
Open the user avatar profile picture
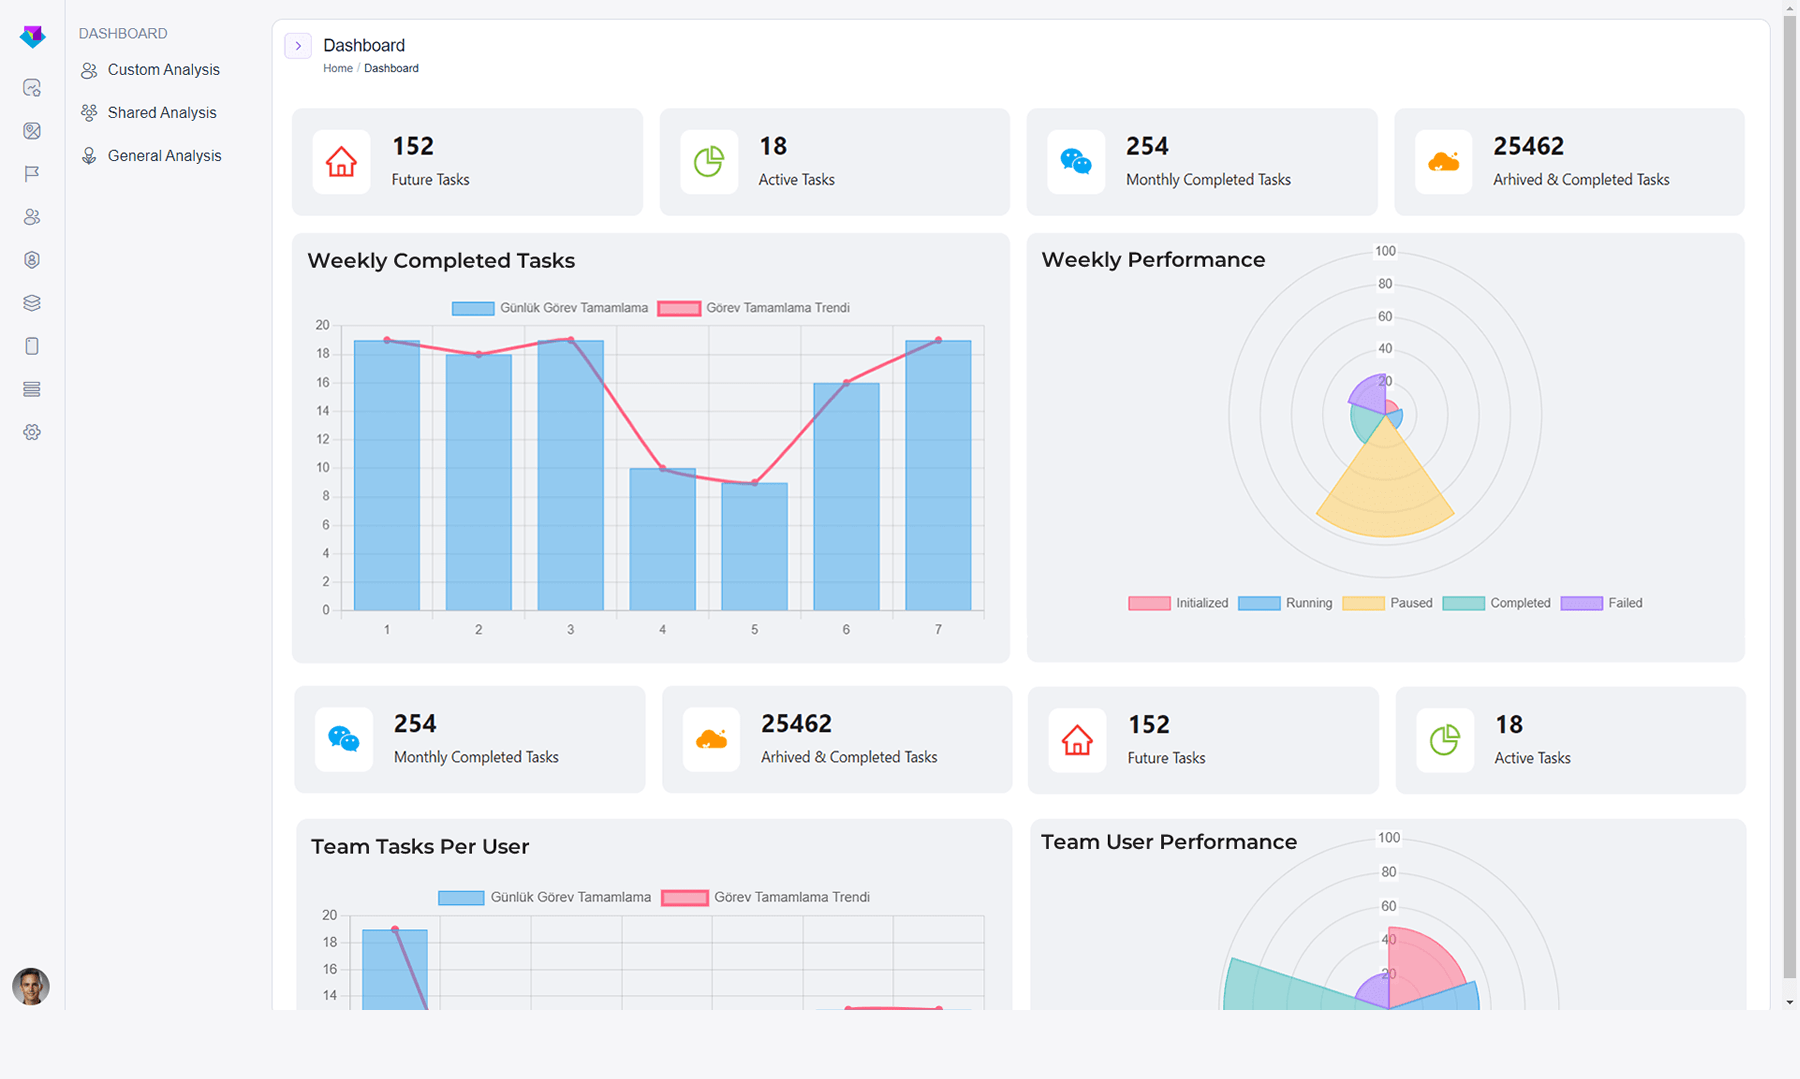click(31, 986)
